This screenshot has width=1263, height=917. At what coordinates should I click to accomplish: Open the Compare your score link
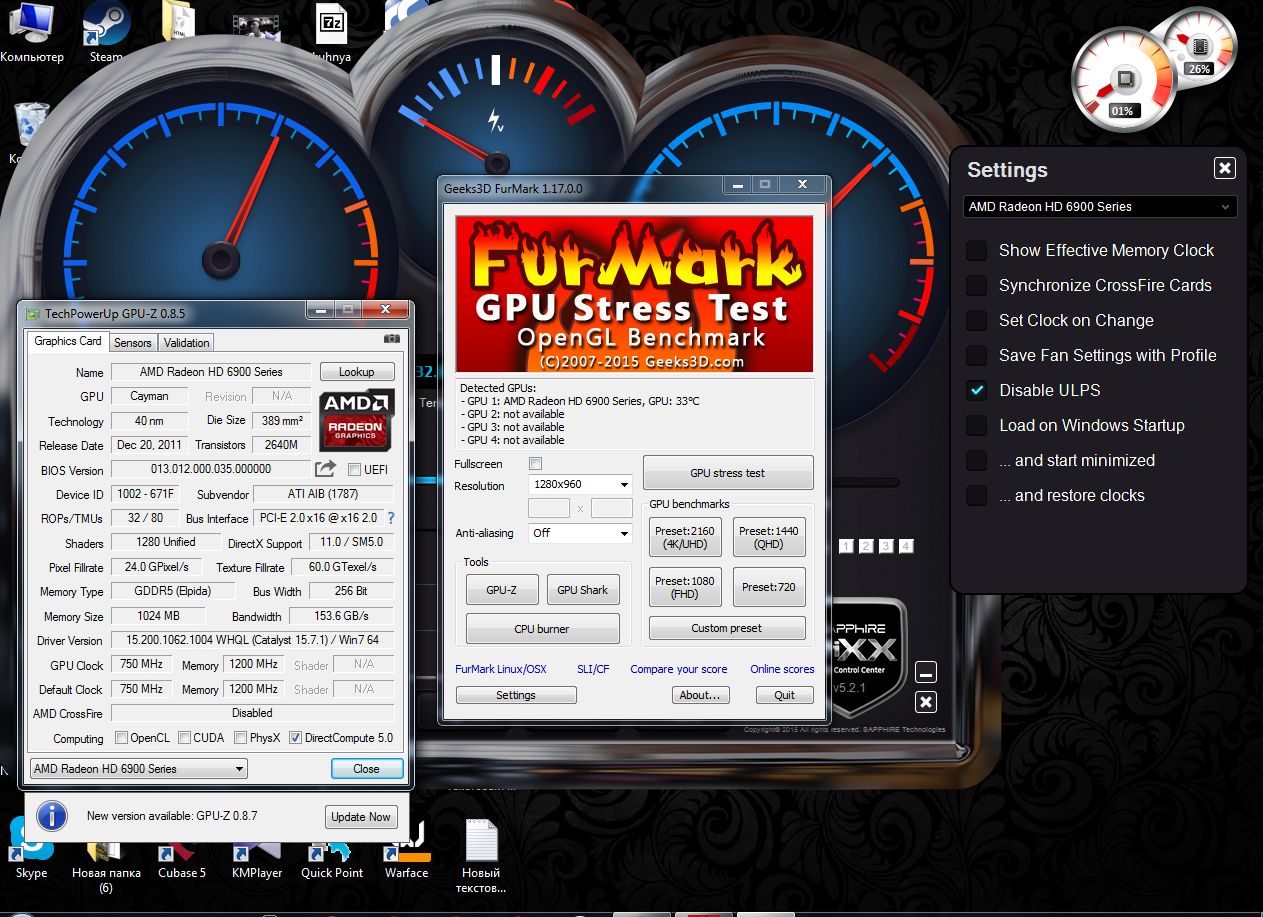coord(679,669)
